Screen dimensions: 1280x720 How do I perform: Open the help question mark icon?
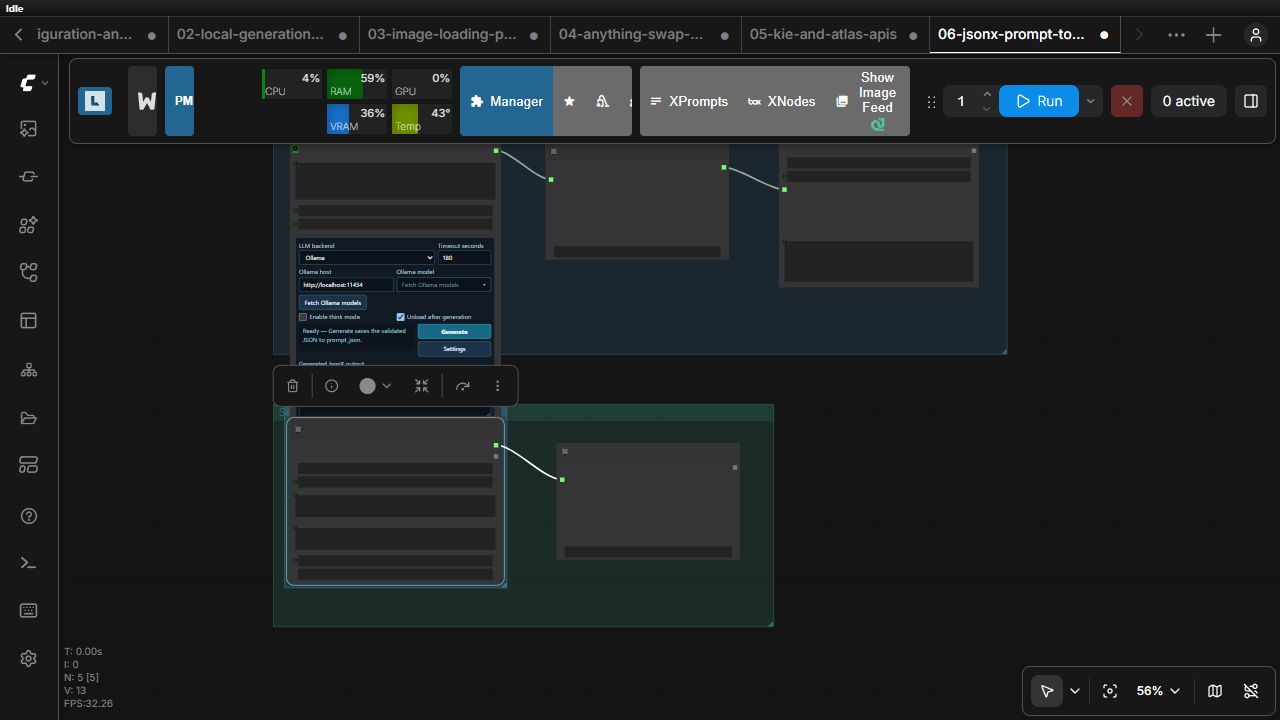pos(28,516)
